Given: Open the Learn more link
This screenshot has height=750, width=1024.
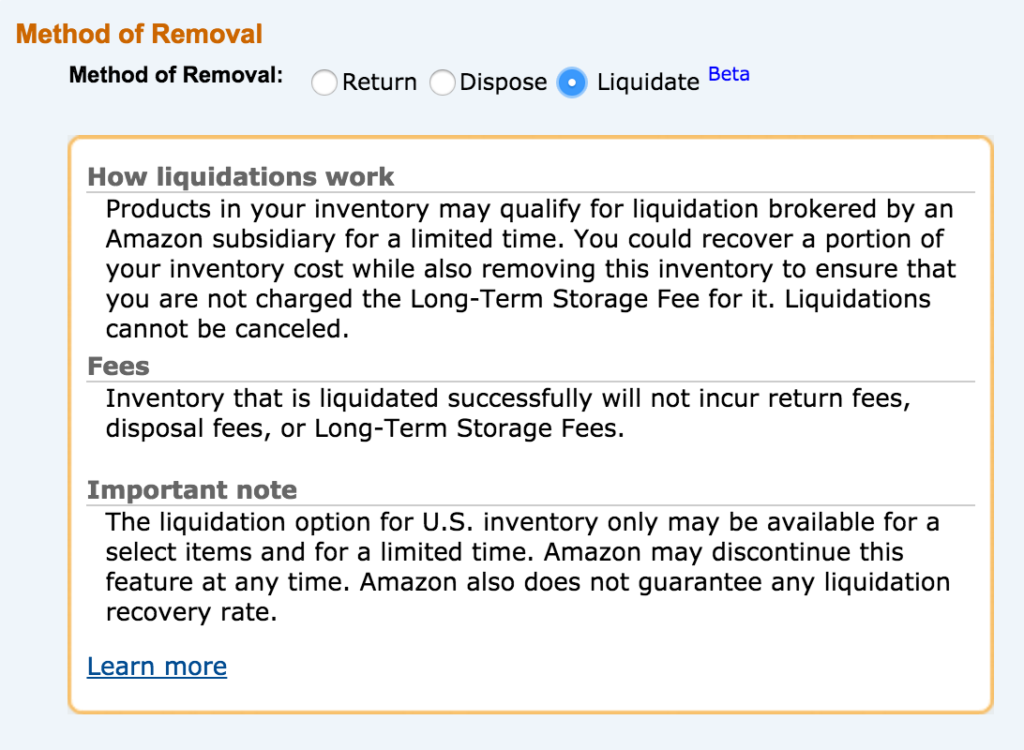Looking at the screenshot, I should [x=156, y=666].
